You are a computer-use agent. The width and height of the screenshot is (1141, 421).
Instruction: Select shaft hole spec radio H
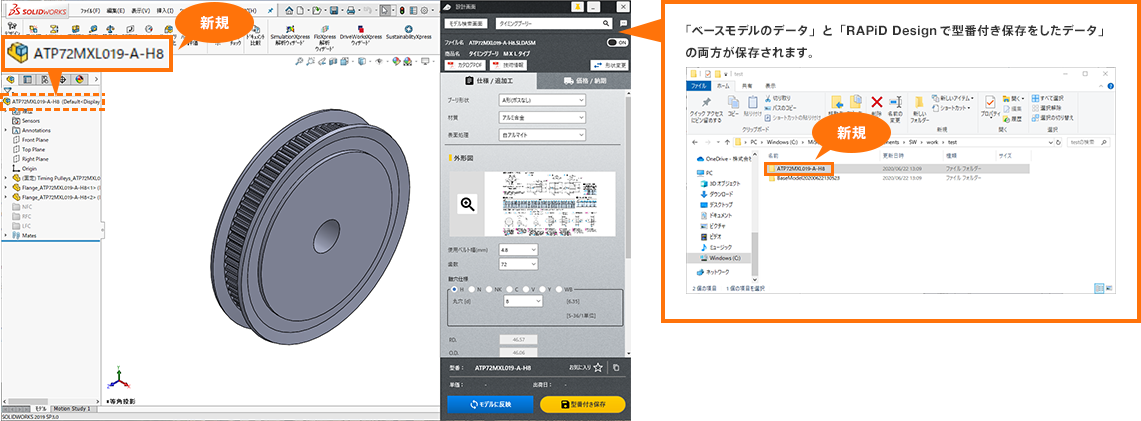454,289
